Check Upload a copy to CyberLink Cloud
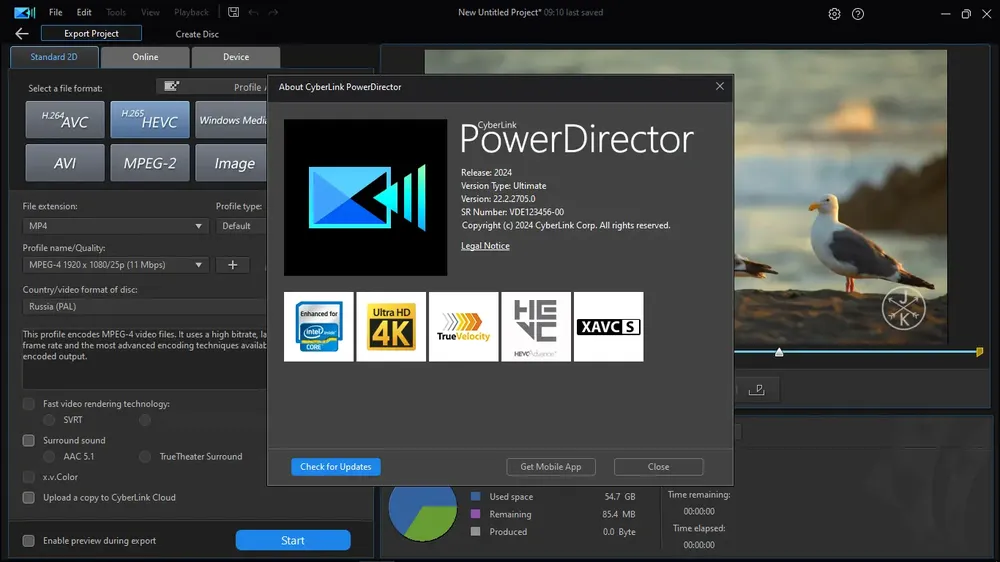The width and height of the screenshot is (1000, 562). (x=29, y=498)
